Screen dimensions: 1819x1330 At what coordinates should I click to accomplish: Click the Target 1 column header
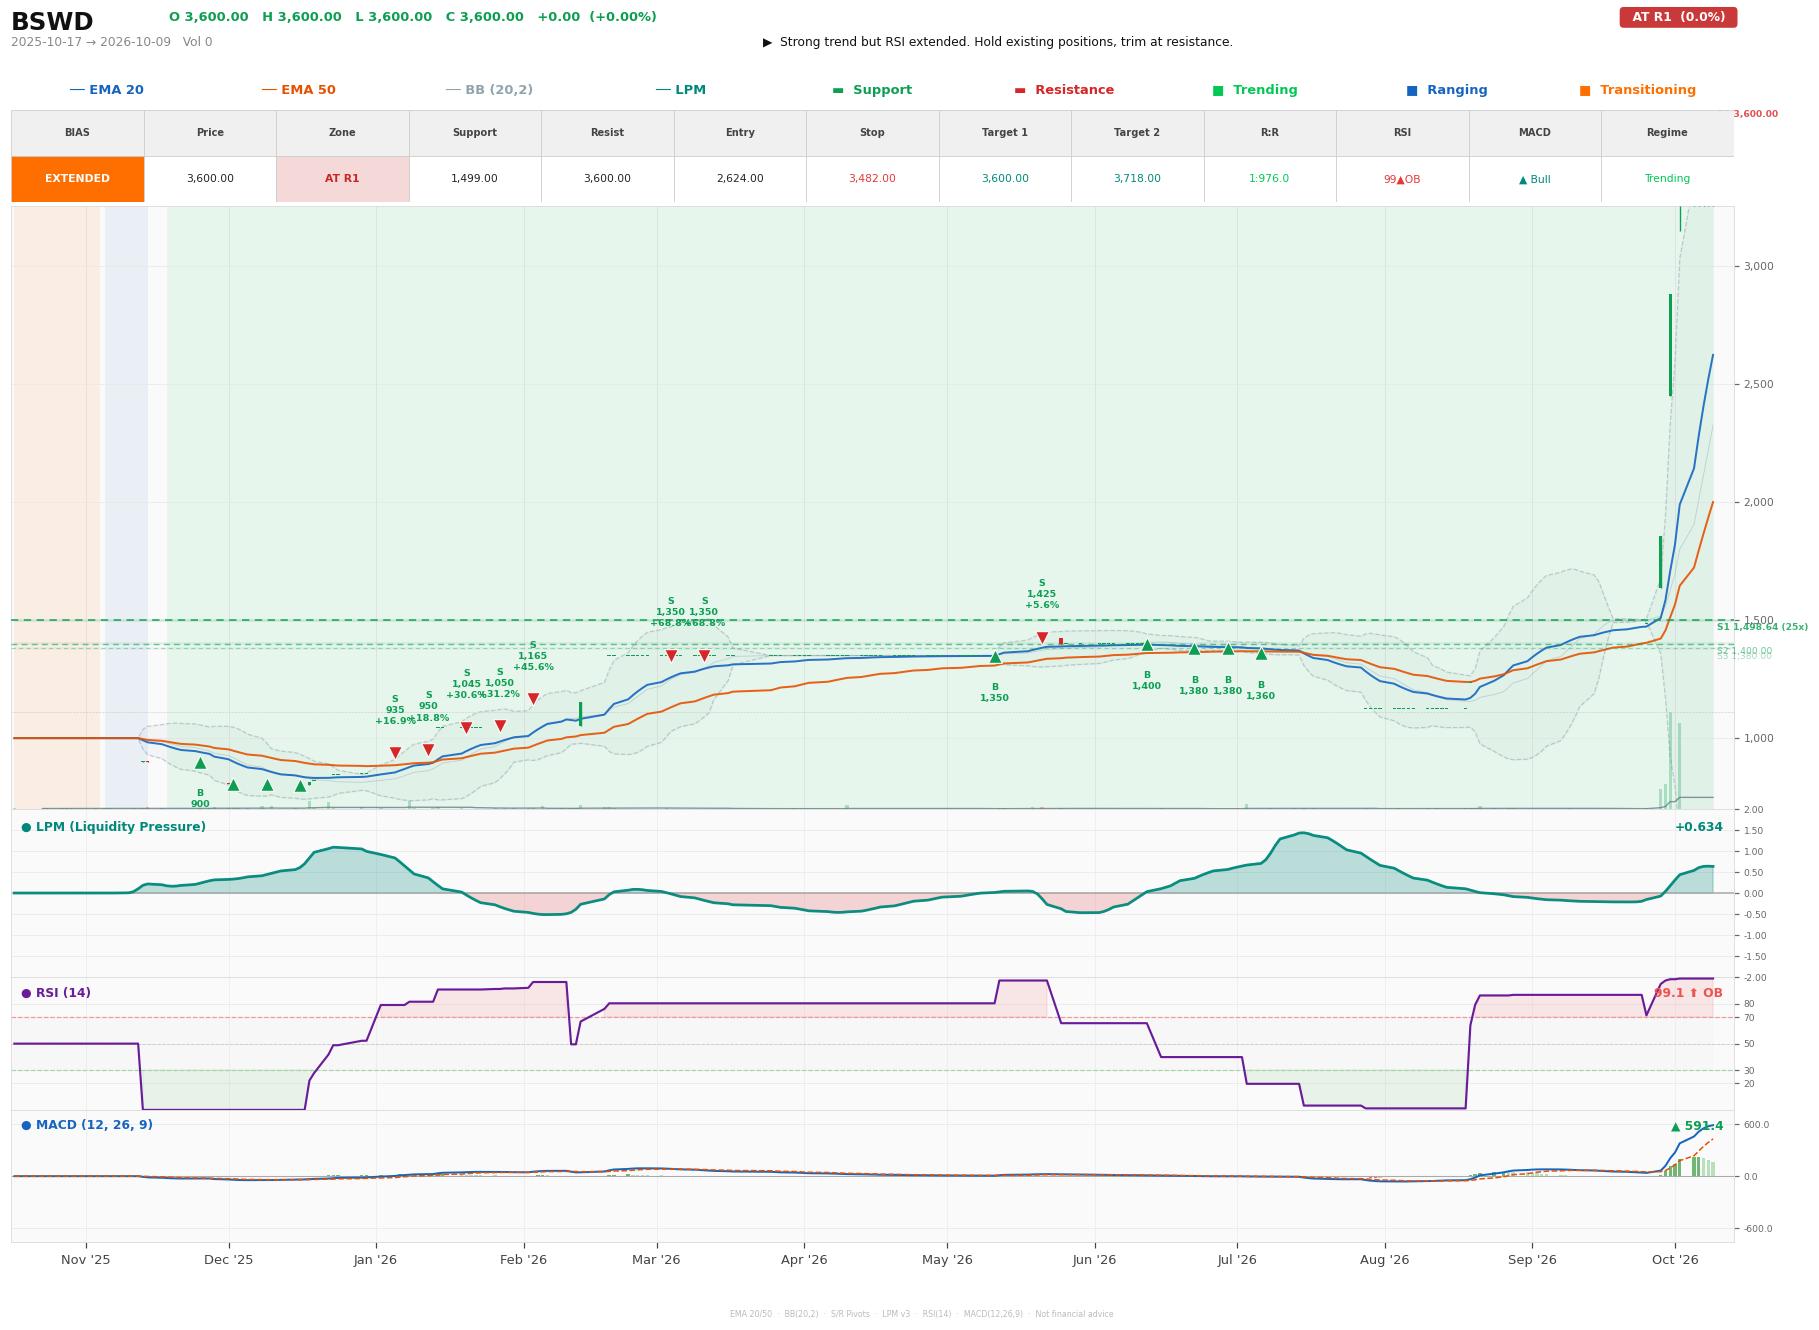pyautogui.click(x=1005, y=133)
